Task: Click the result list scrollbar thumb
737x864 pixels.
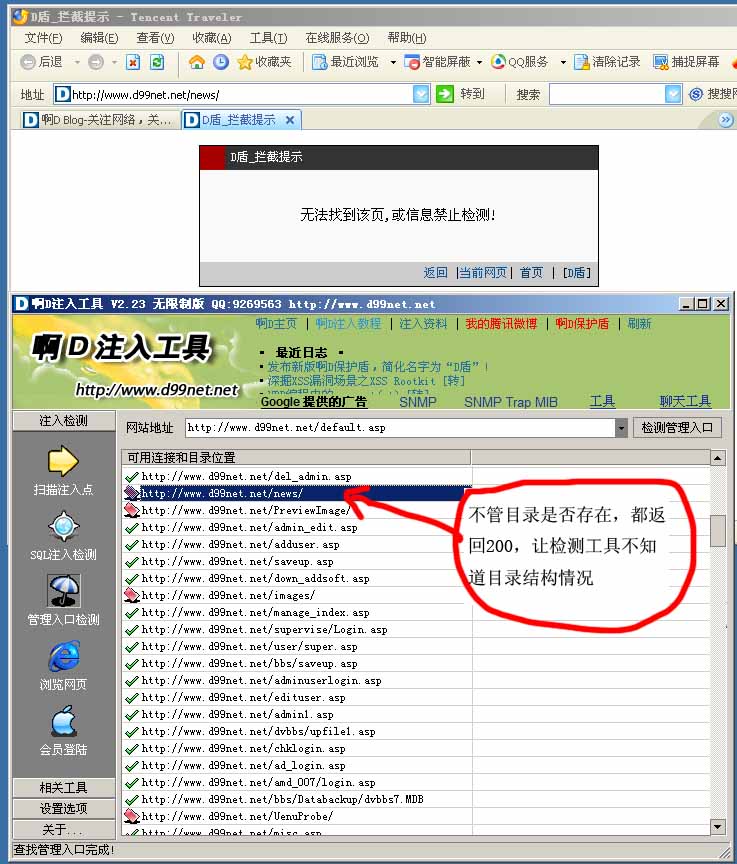Action: point(718,530)
